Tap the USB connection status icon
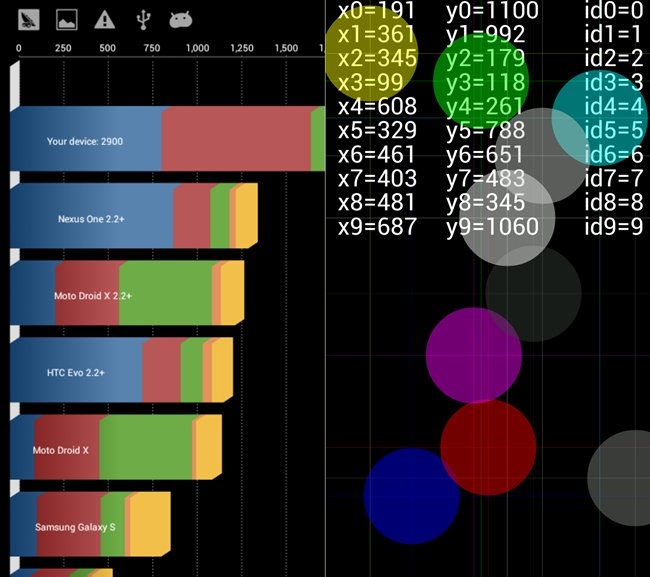This screenshot has width=650, height=577. pos(142,19)
